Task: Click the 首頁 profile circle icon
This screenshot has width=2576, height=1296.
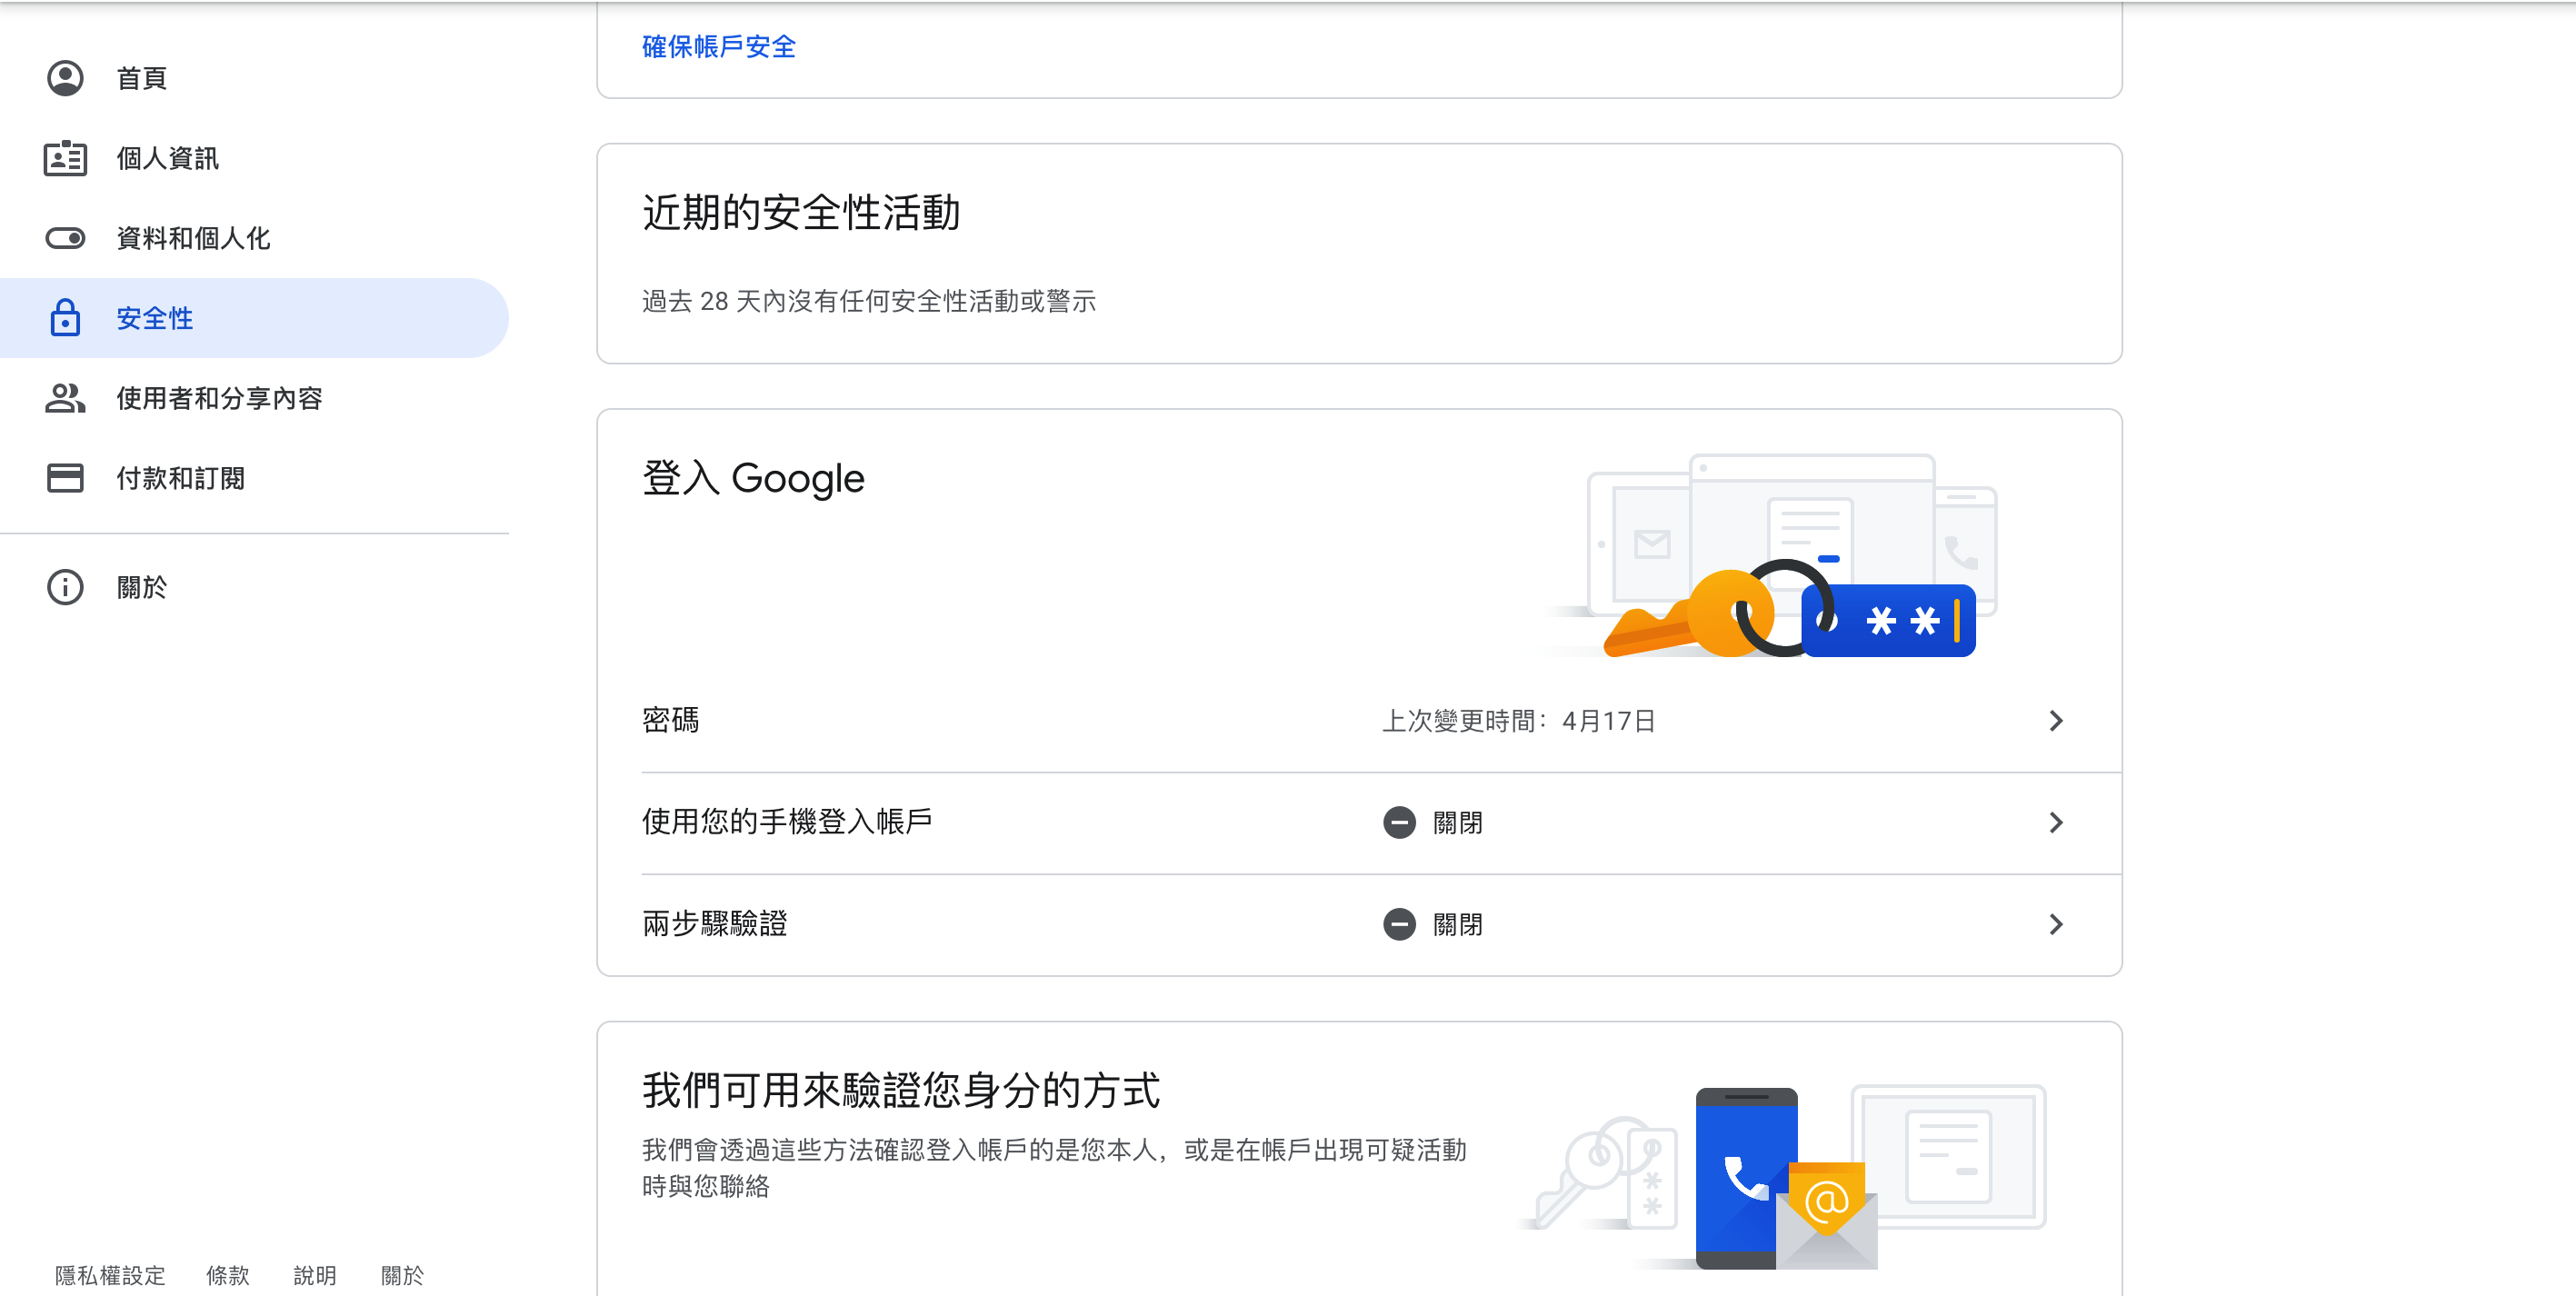Action: [x=65, y=78]
